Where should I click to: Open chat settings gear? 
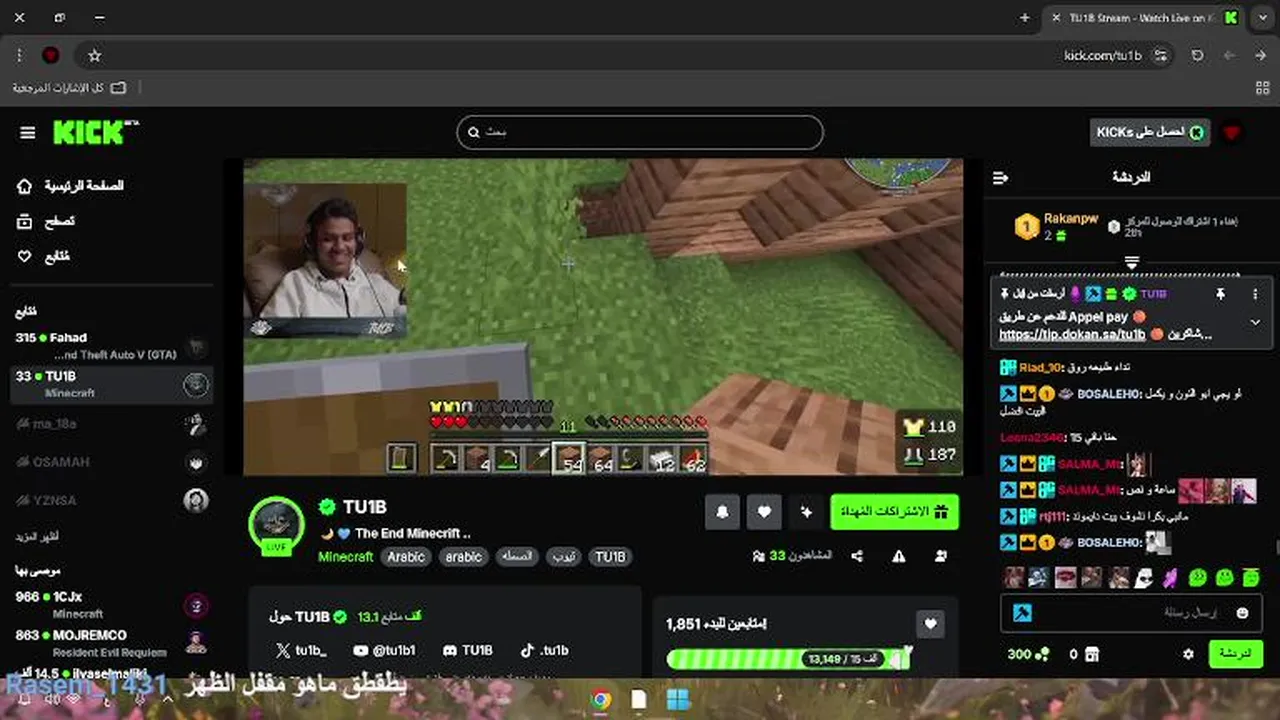click(x=1188, y=654)
